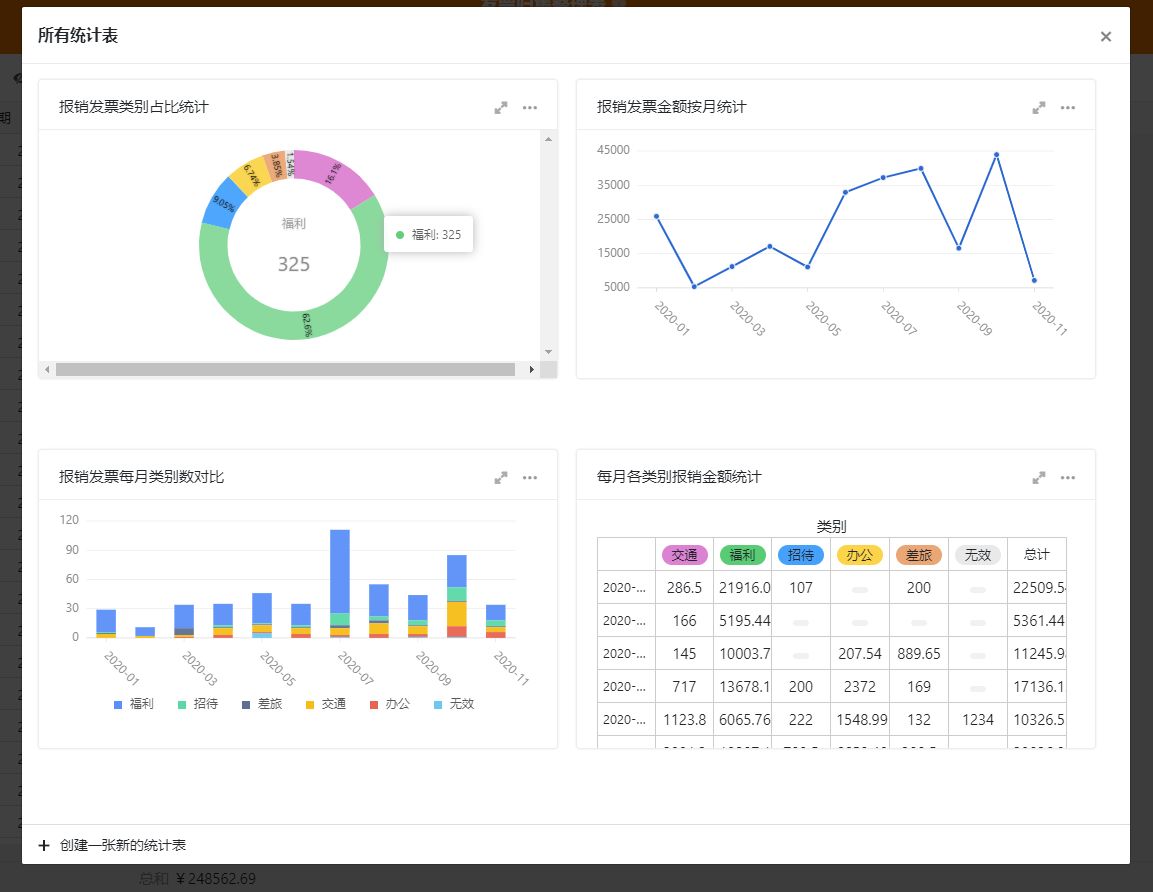Toggle 办公 series in bar chart legend
This screenshot has width=1153, height=892.
click(x=390, y=704)
